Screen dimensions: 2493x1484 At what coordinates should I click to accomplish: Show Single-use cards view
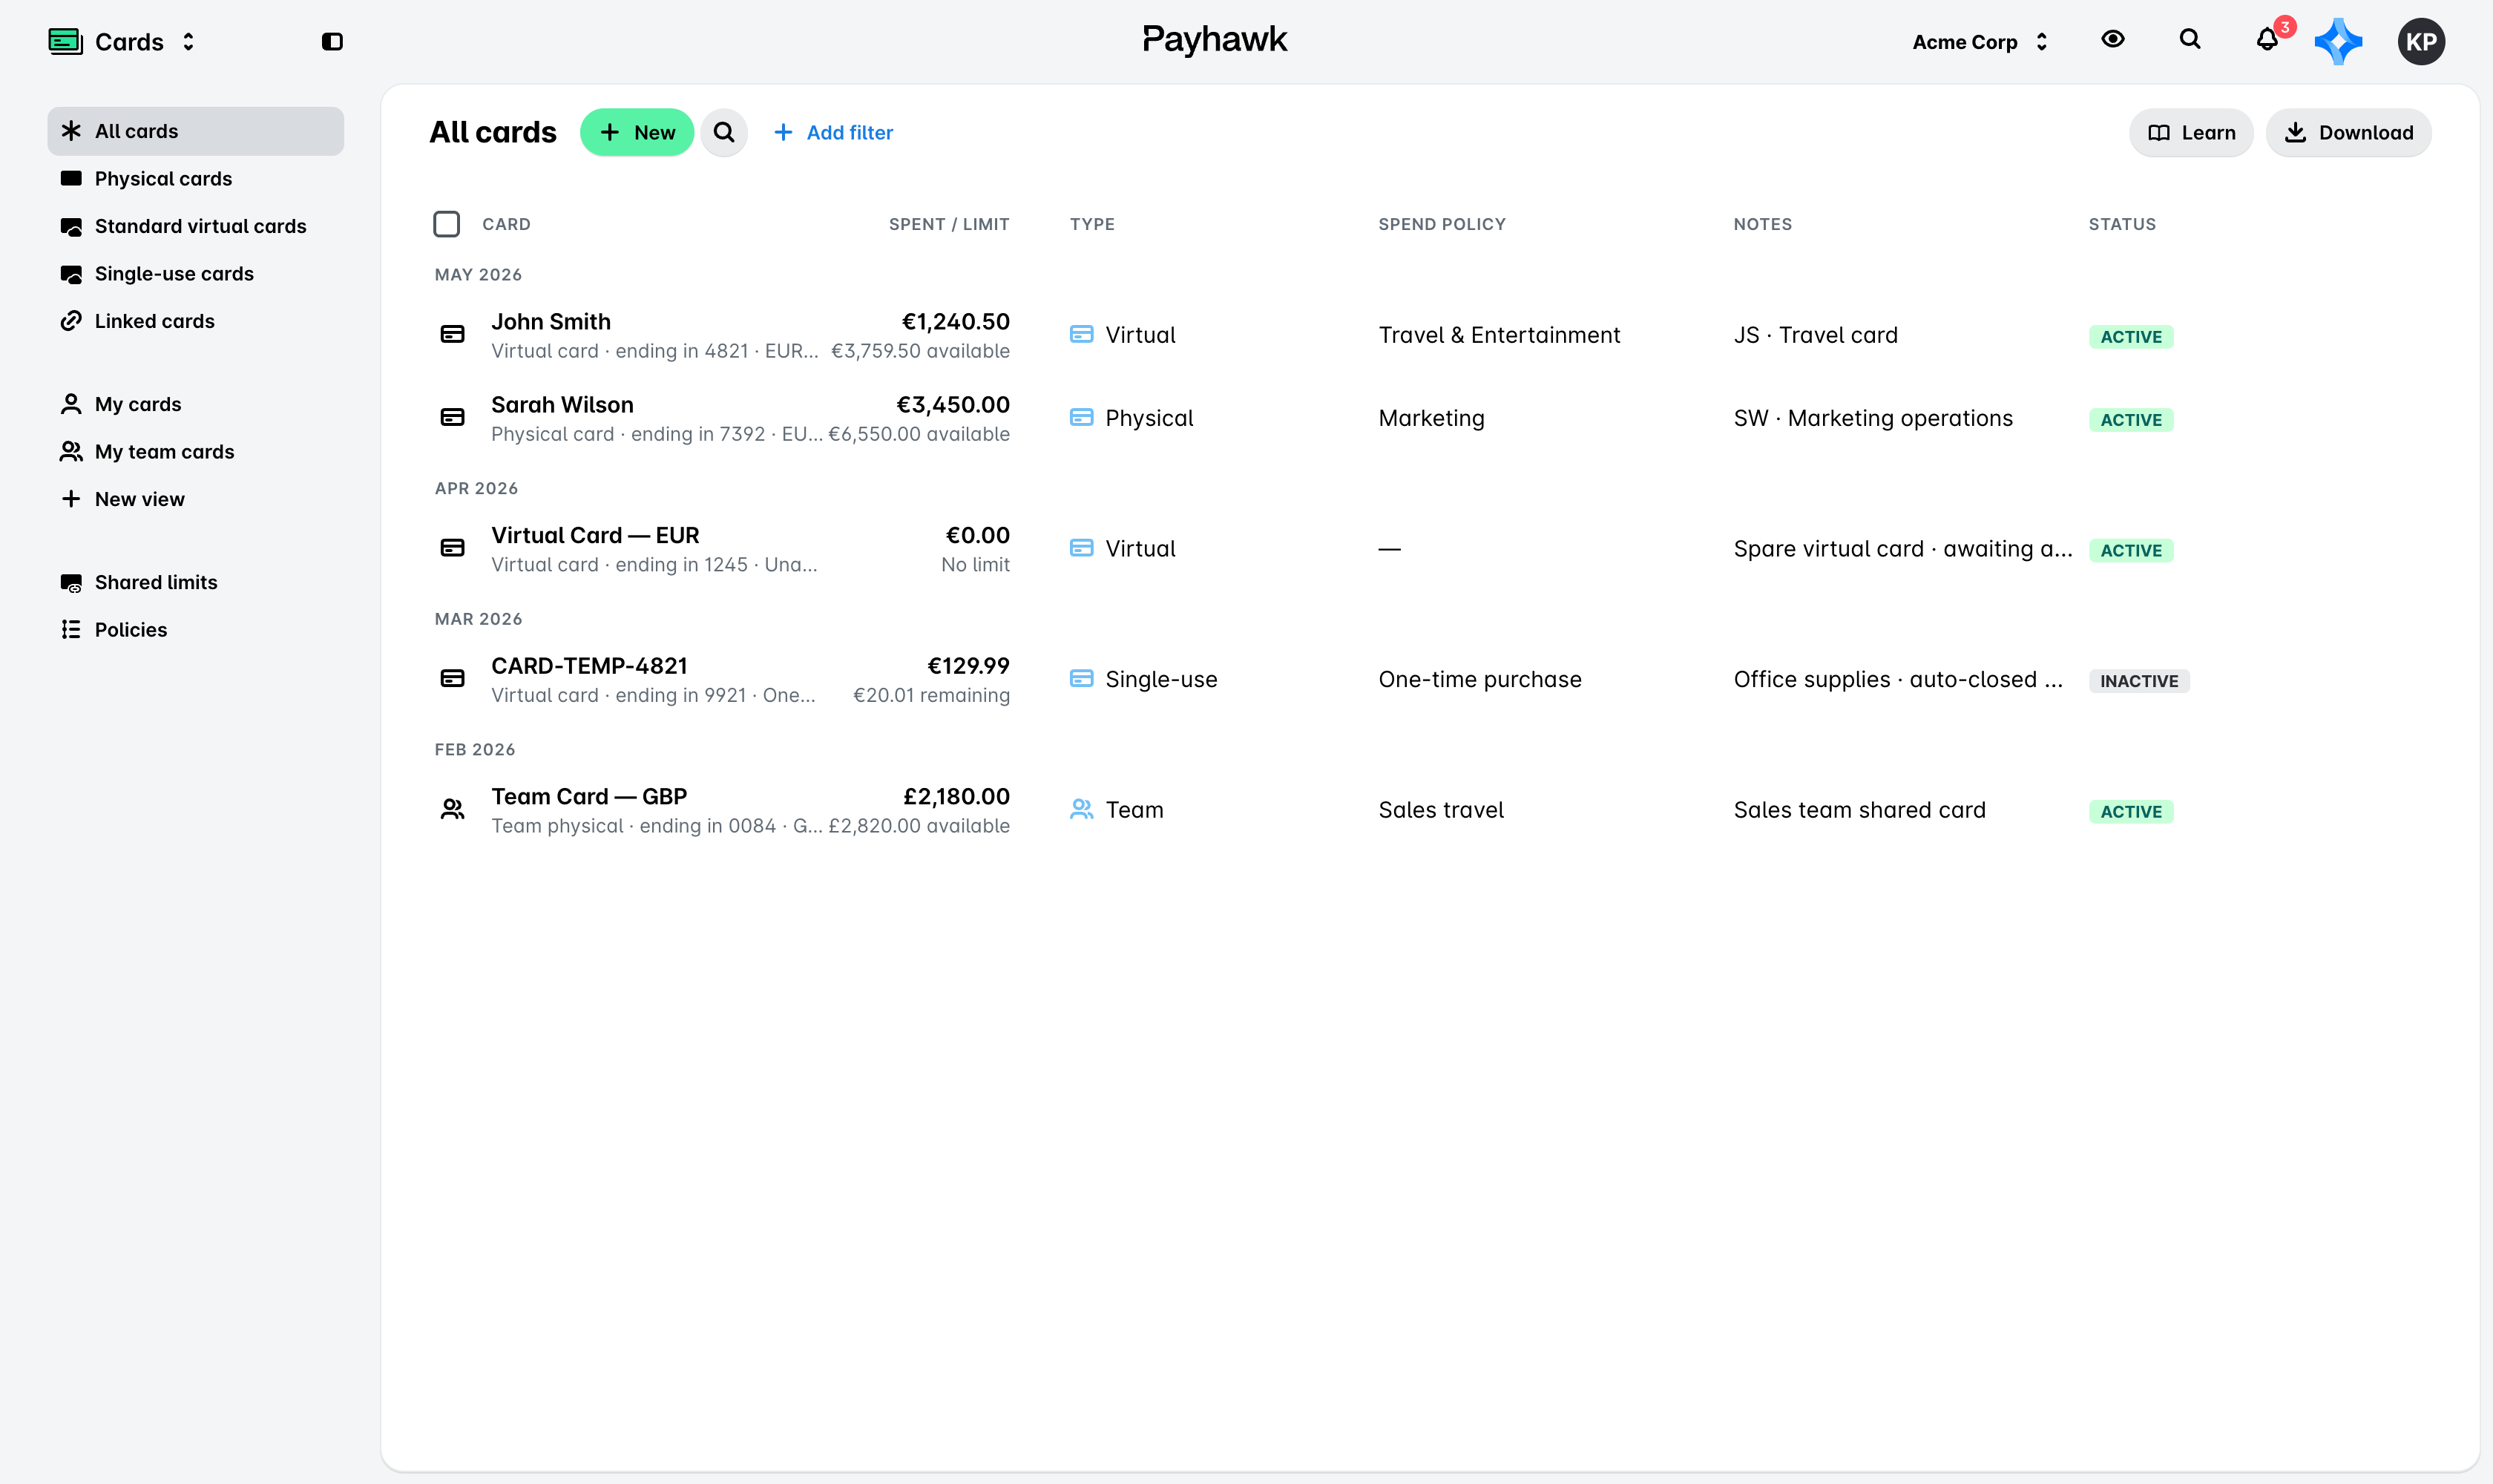(195, 274)
